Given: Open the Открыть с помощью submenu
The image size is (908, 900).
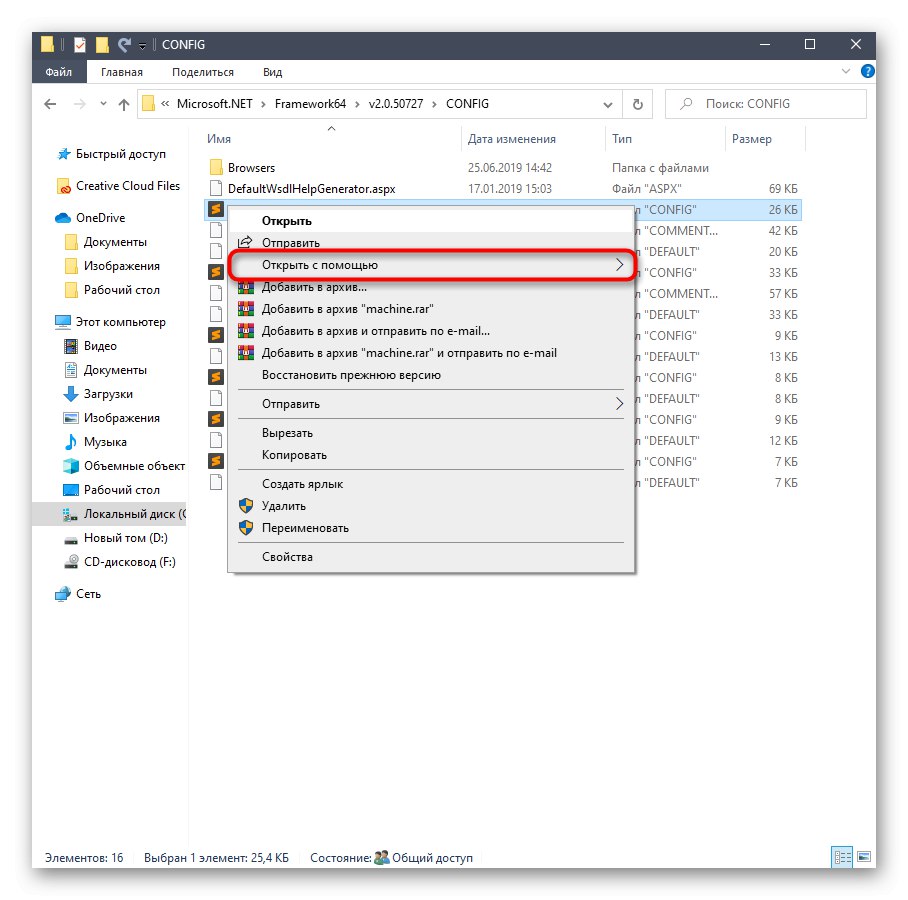Looking at the screenshot, I should tap(431, 265).
